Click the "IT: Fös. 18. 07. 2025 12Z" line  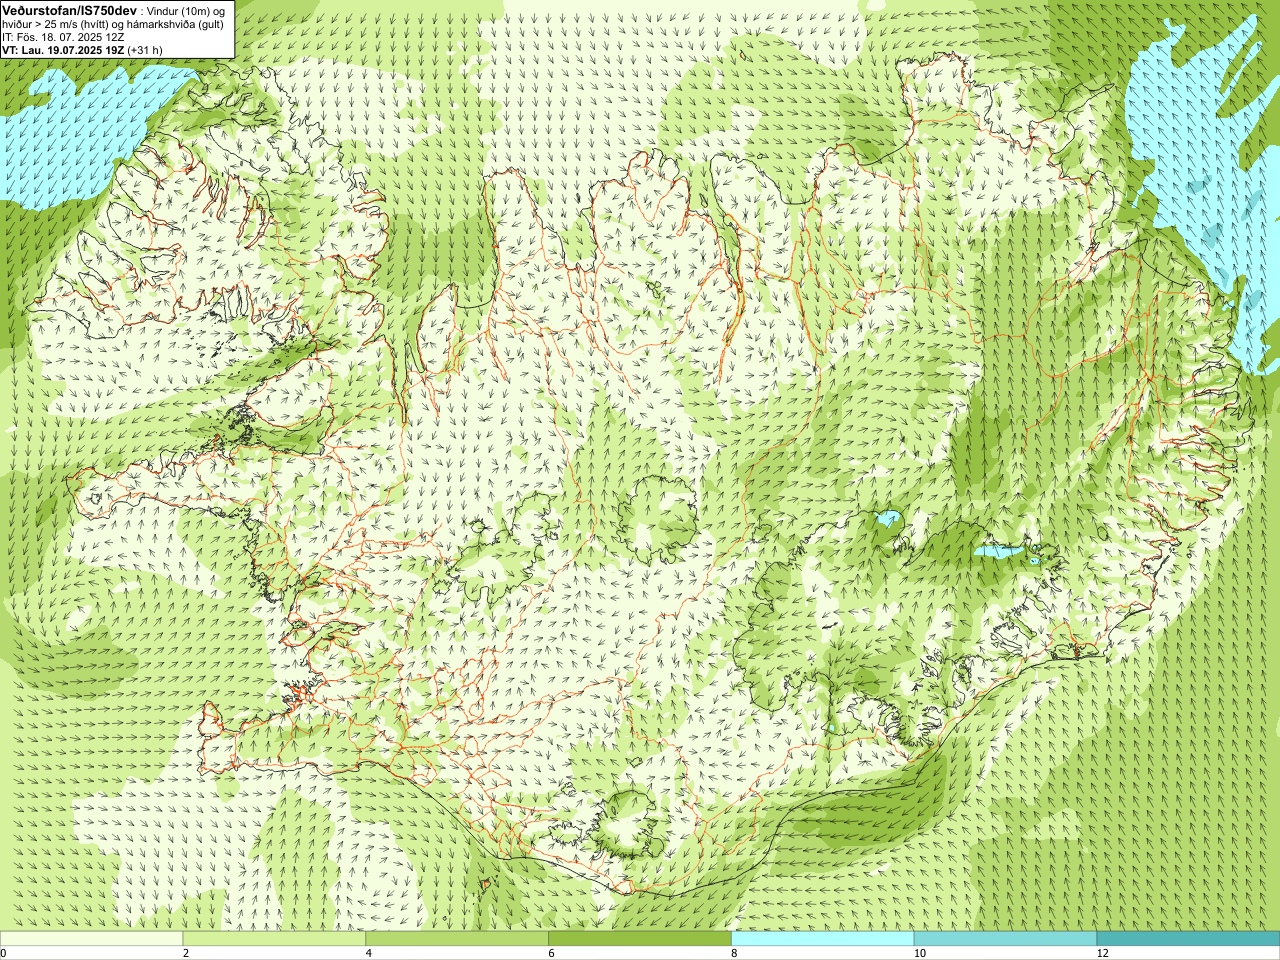tap(63, 36)
